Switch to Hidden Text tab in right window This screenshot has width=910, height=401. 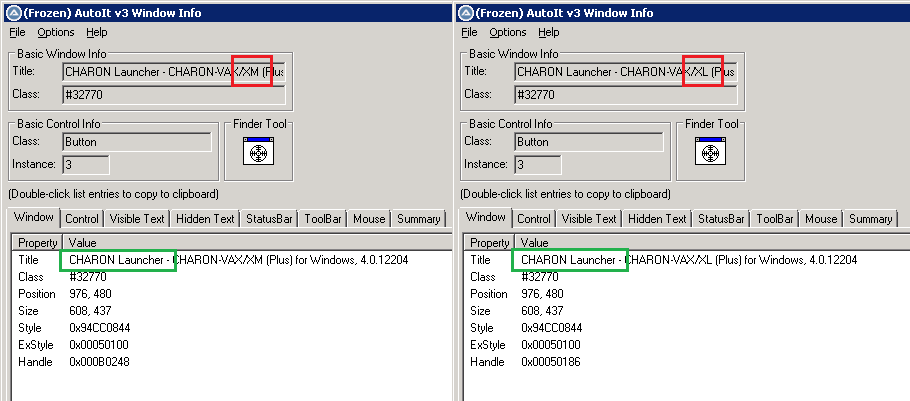point(657,219)
